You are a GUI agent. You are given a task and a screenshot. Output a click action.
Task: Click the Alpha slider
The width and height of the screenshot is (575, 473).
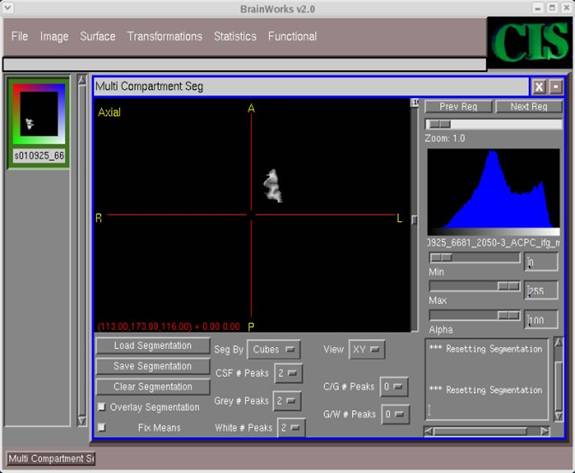pos(475,315)
